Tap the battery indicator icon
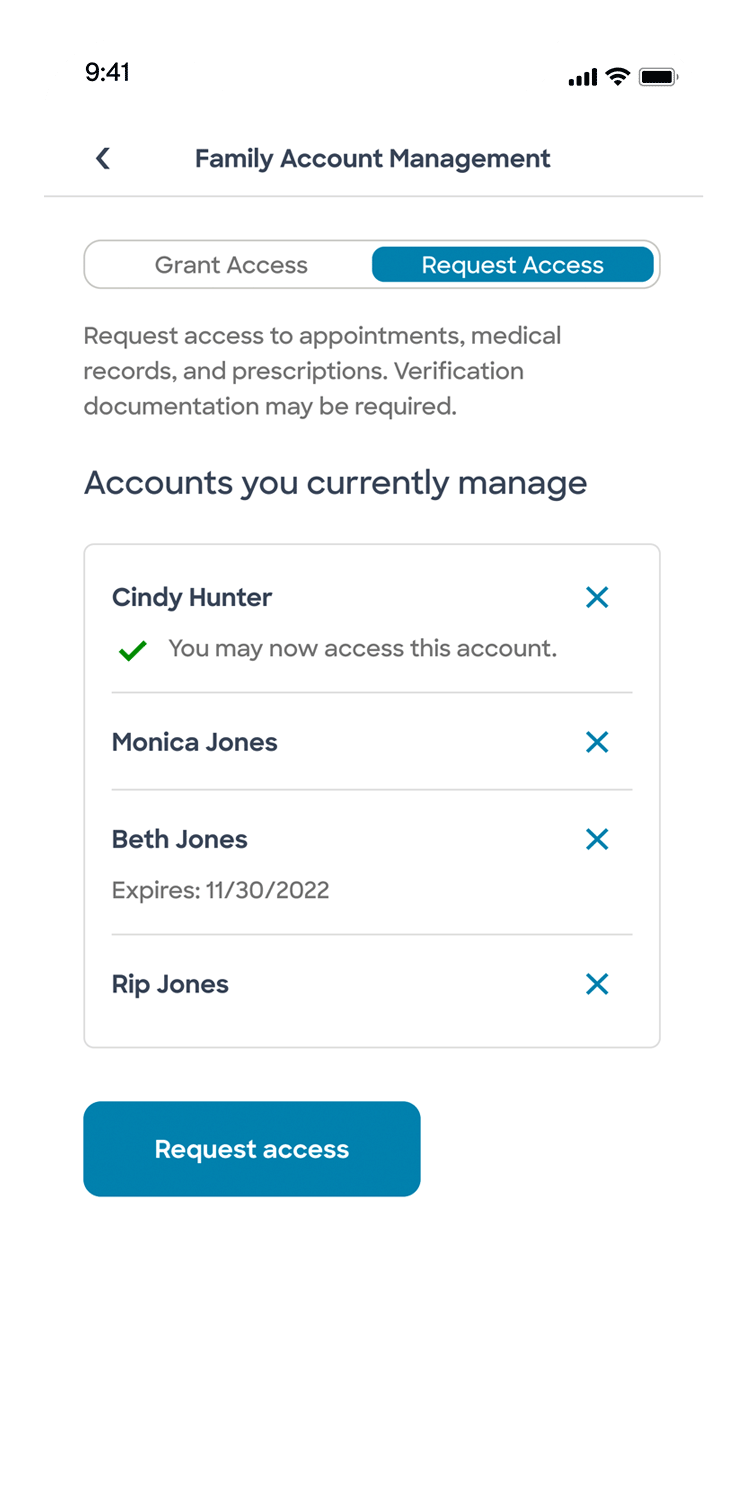This screenshot has width=747, height=1512. [659, 76]
